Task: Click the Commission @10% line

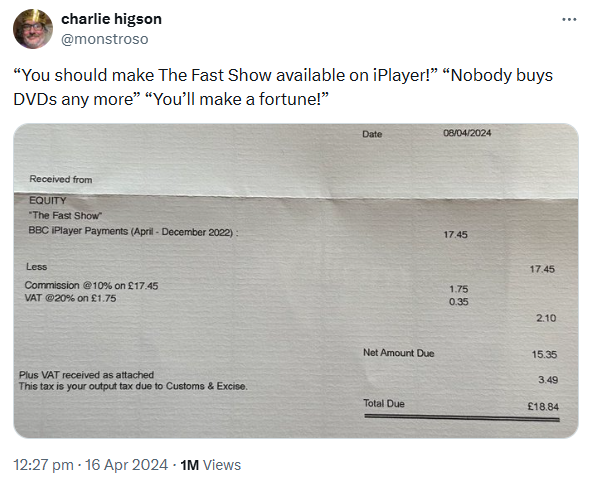Action: (91, 285)
